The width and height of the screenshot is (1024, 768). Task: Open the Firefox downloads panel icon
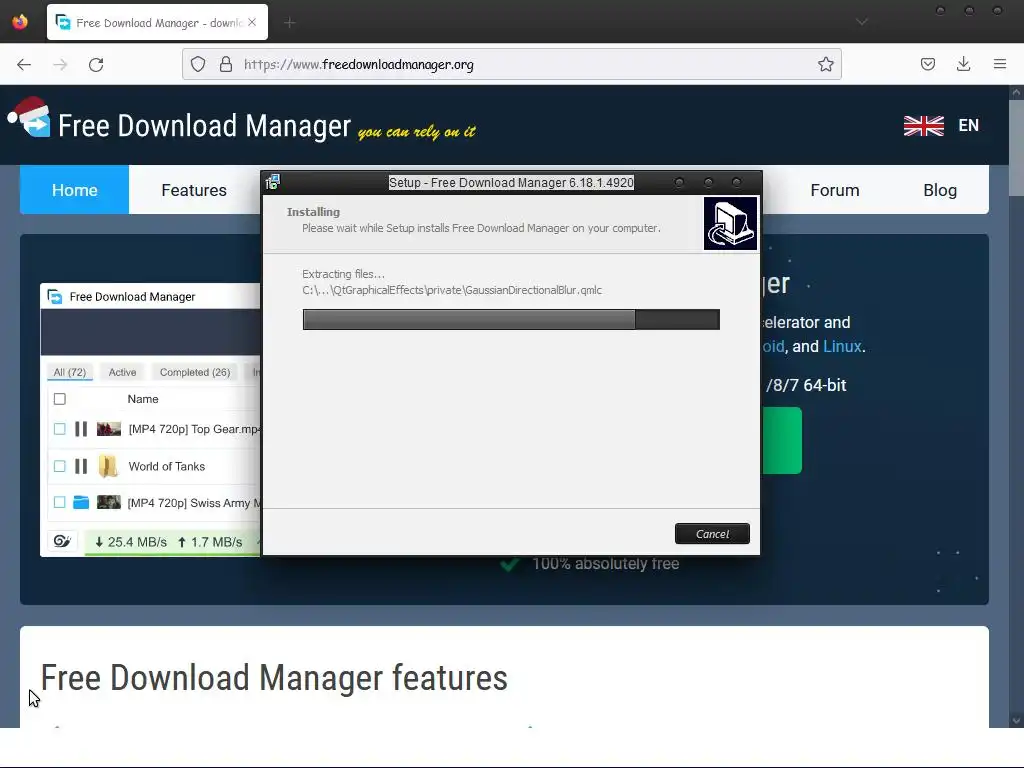click(963, 64)
